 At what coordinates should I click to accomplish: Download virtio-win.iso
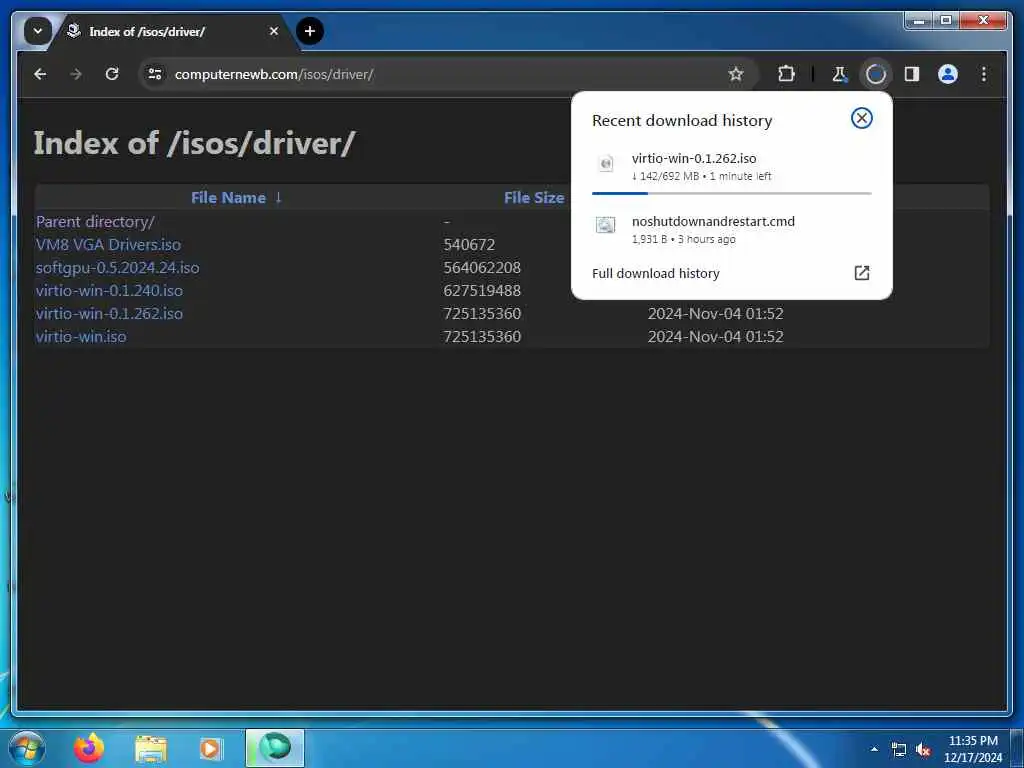coord(81,336)
